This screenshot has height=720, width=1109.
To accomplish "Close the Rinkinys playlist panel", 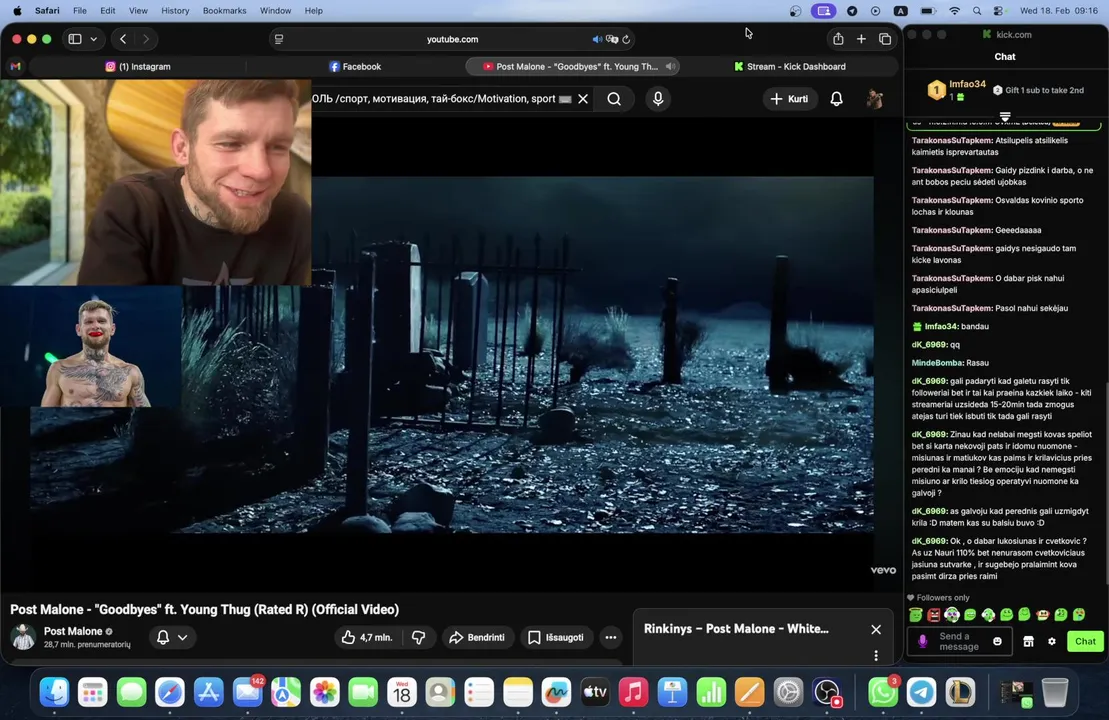I will (876, 629).
